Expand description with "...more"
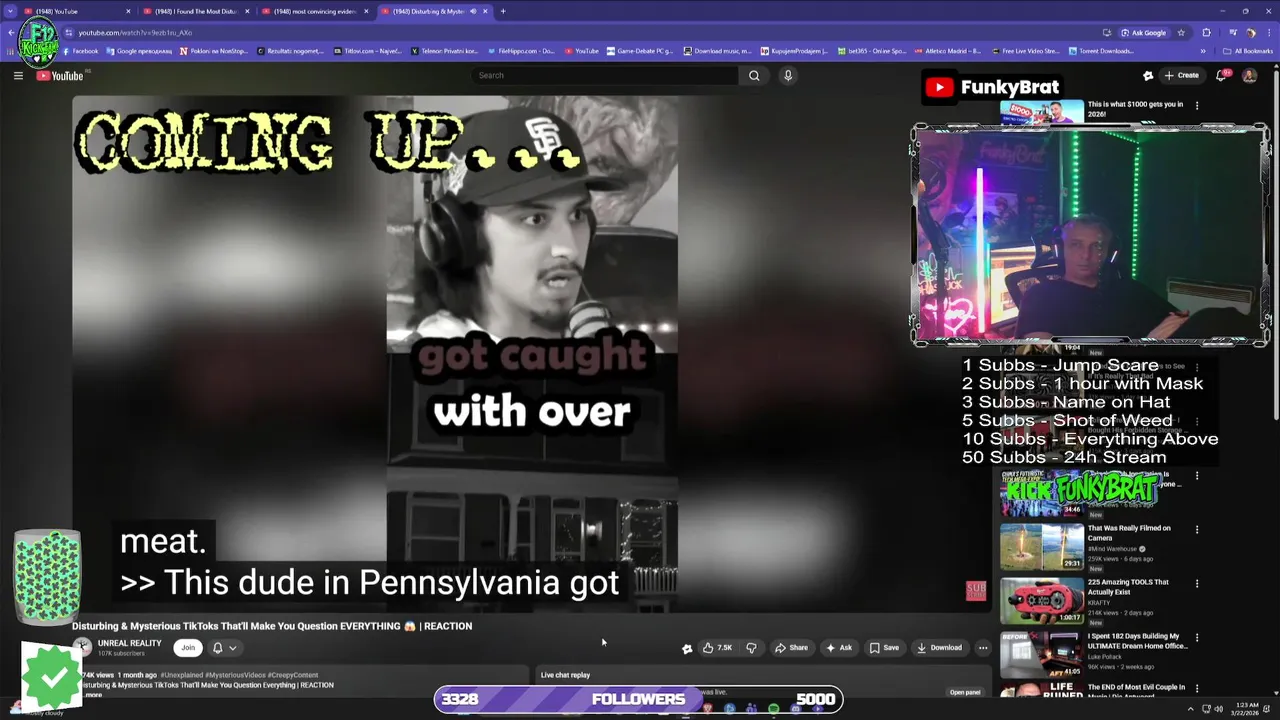1280x720 pixels. [93, 694]
